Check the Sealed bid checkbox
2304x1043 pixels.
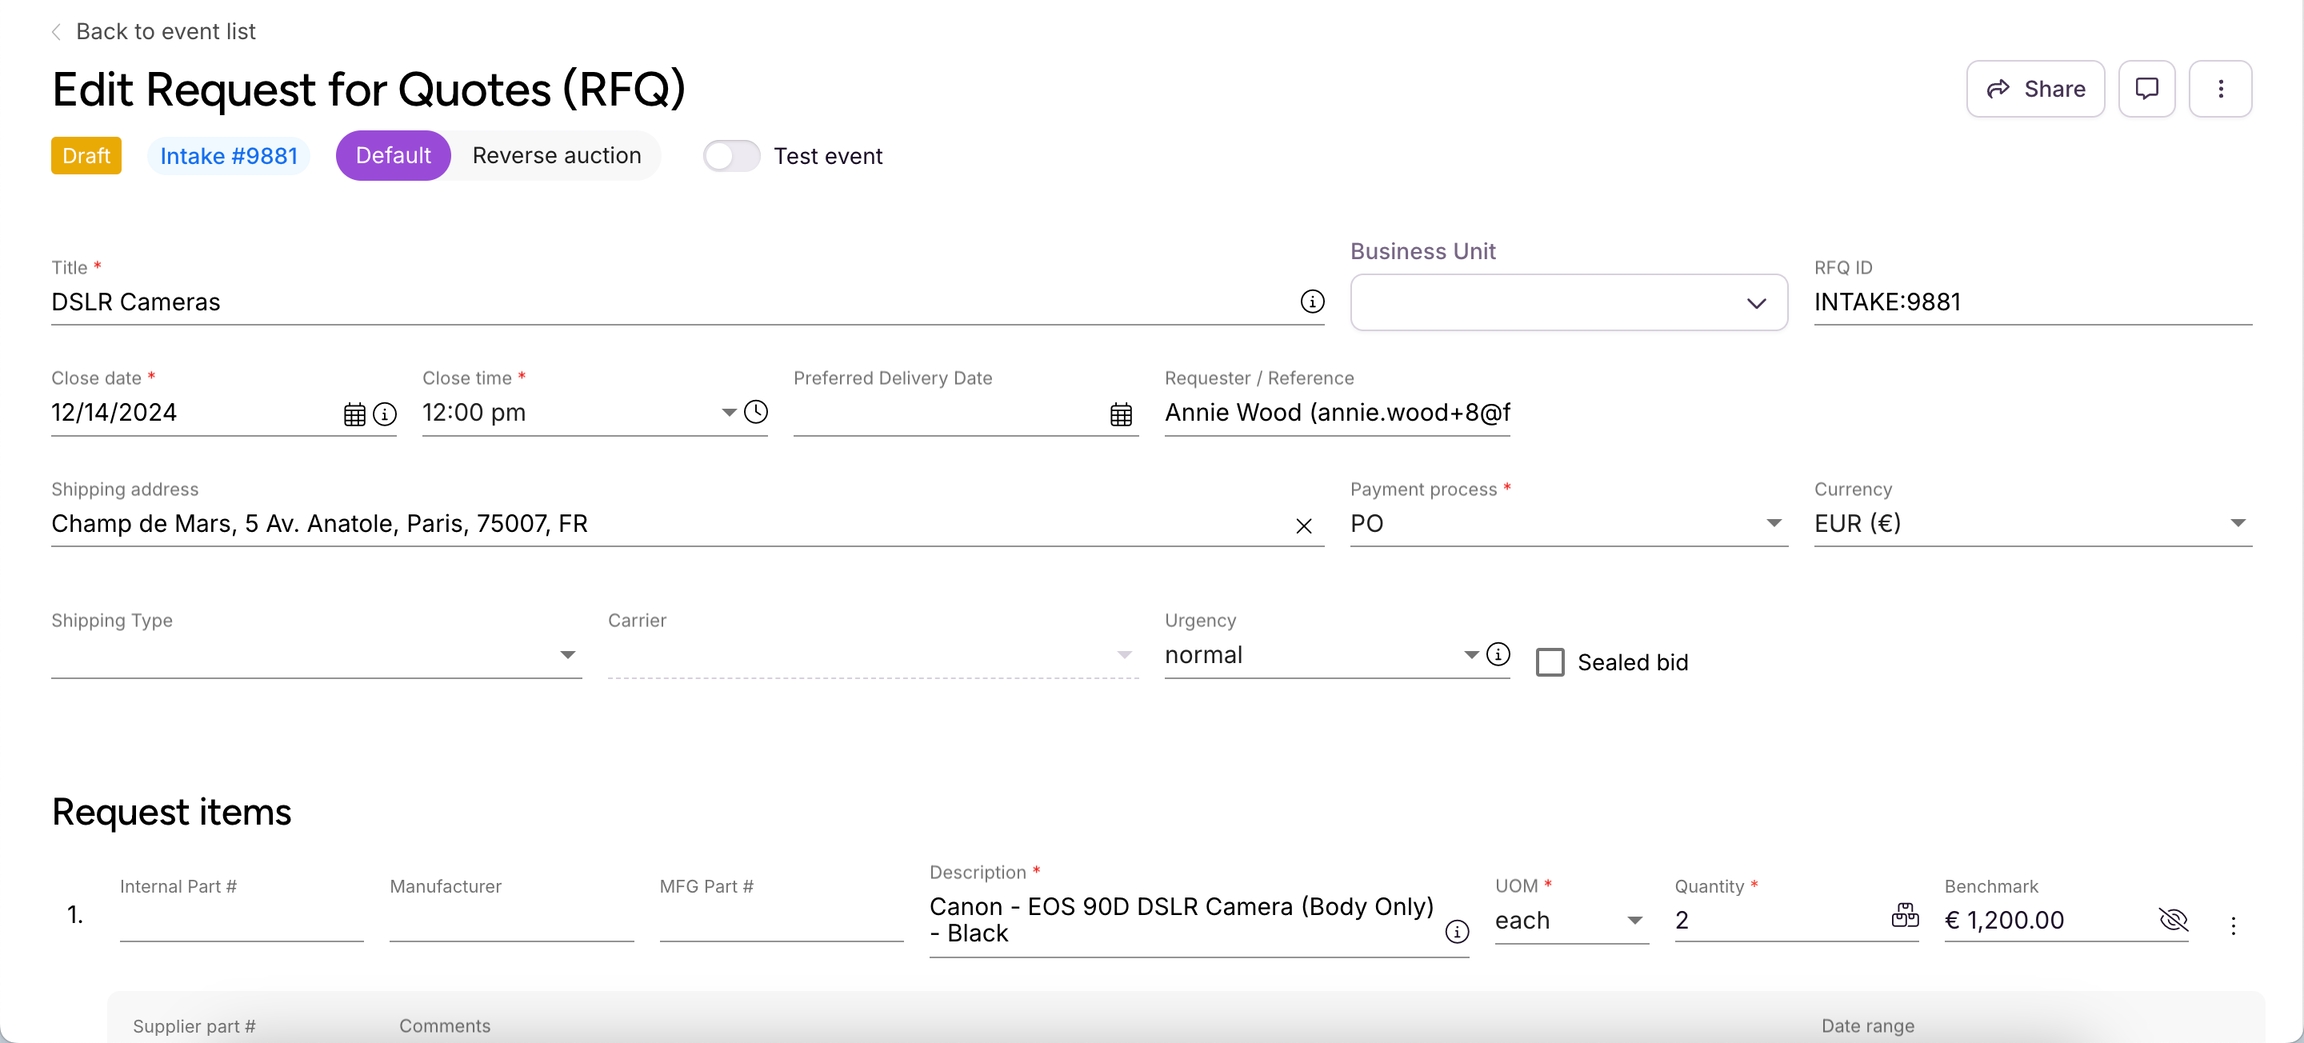[x=1550, y=662]
